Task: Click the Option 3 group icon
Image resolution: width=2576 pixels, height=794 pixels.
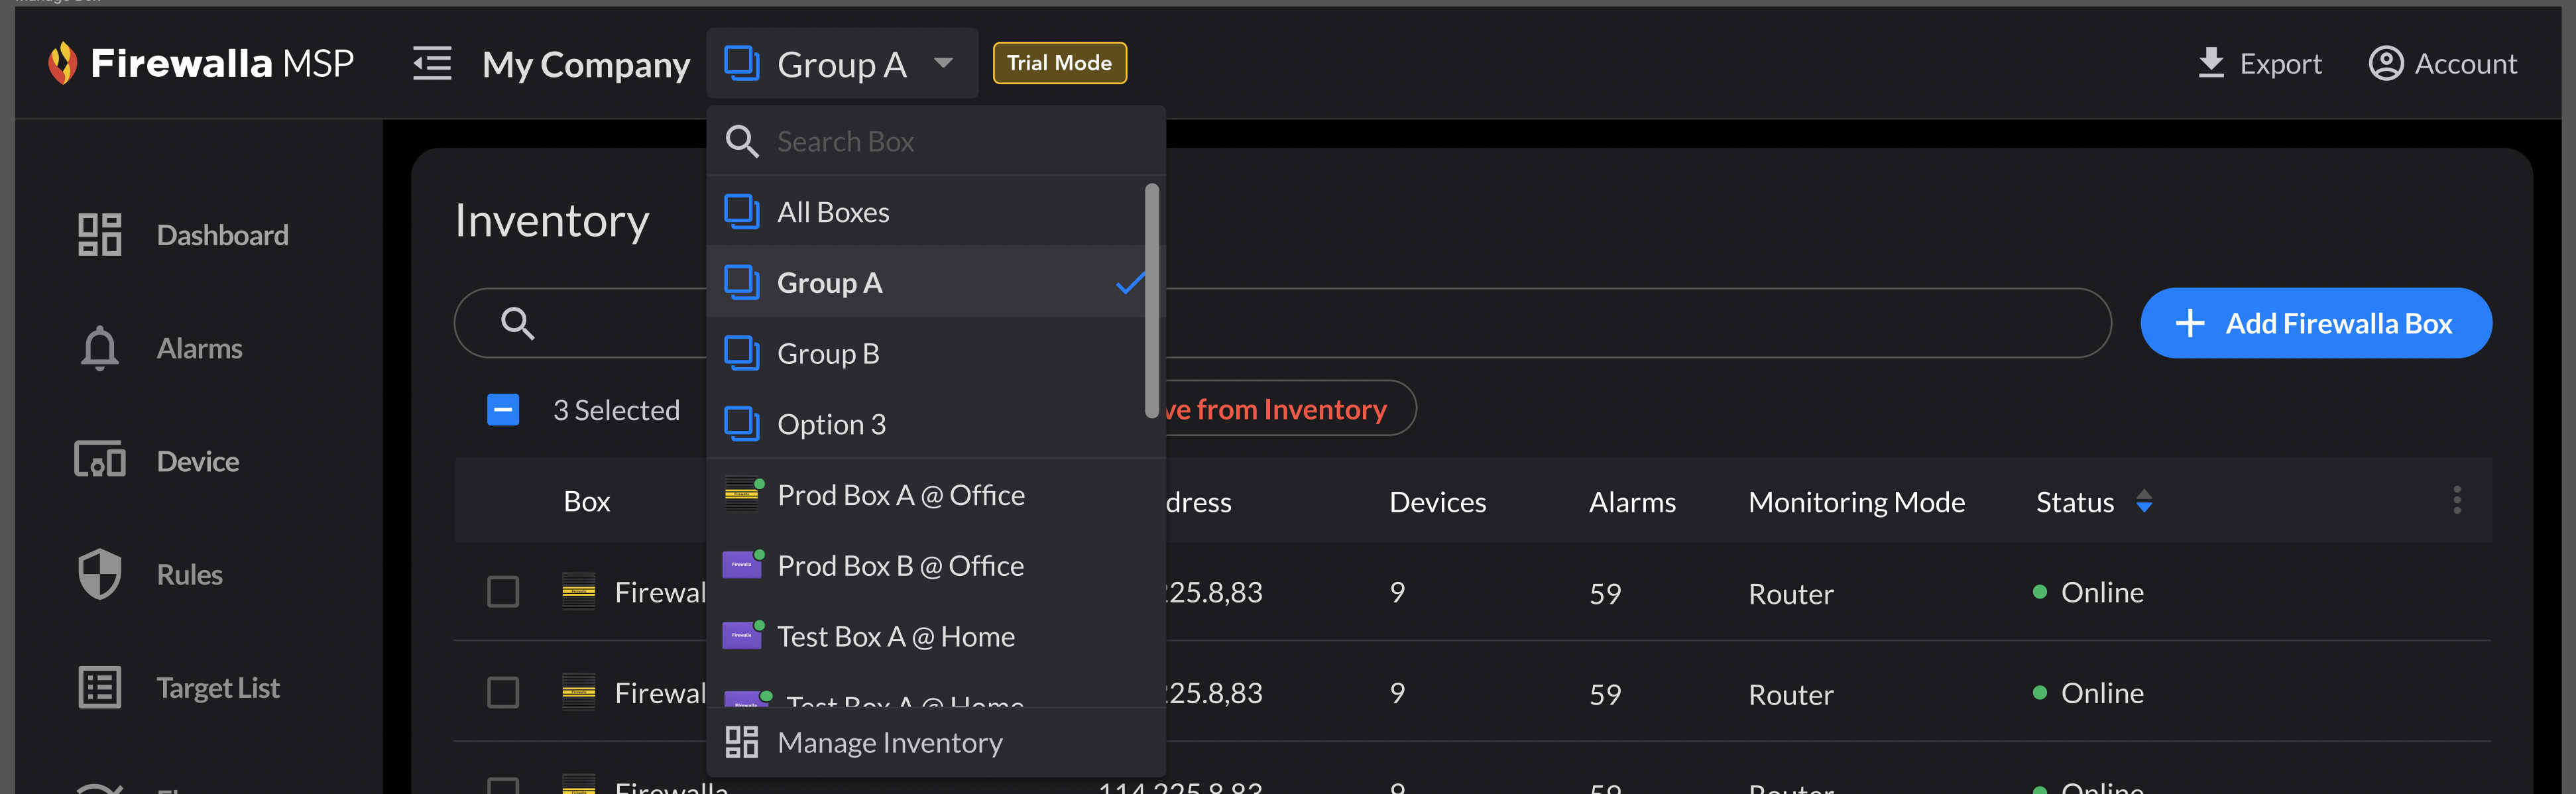Action: pos(741,424)
